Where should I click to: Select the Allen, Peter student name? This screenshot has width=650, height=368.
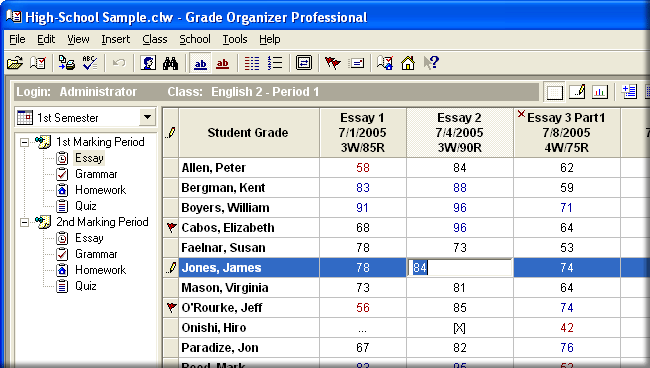(x=213, y=168)
